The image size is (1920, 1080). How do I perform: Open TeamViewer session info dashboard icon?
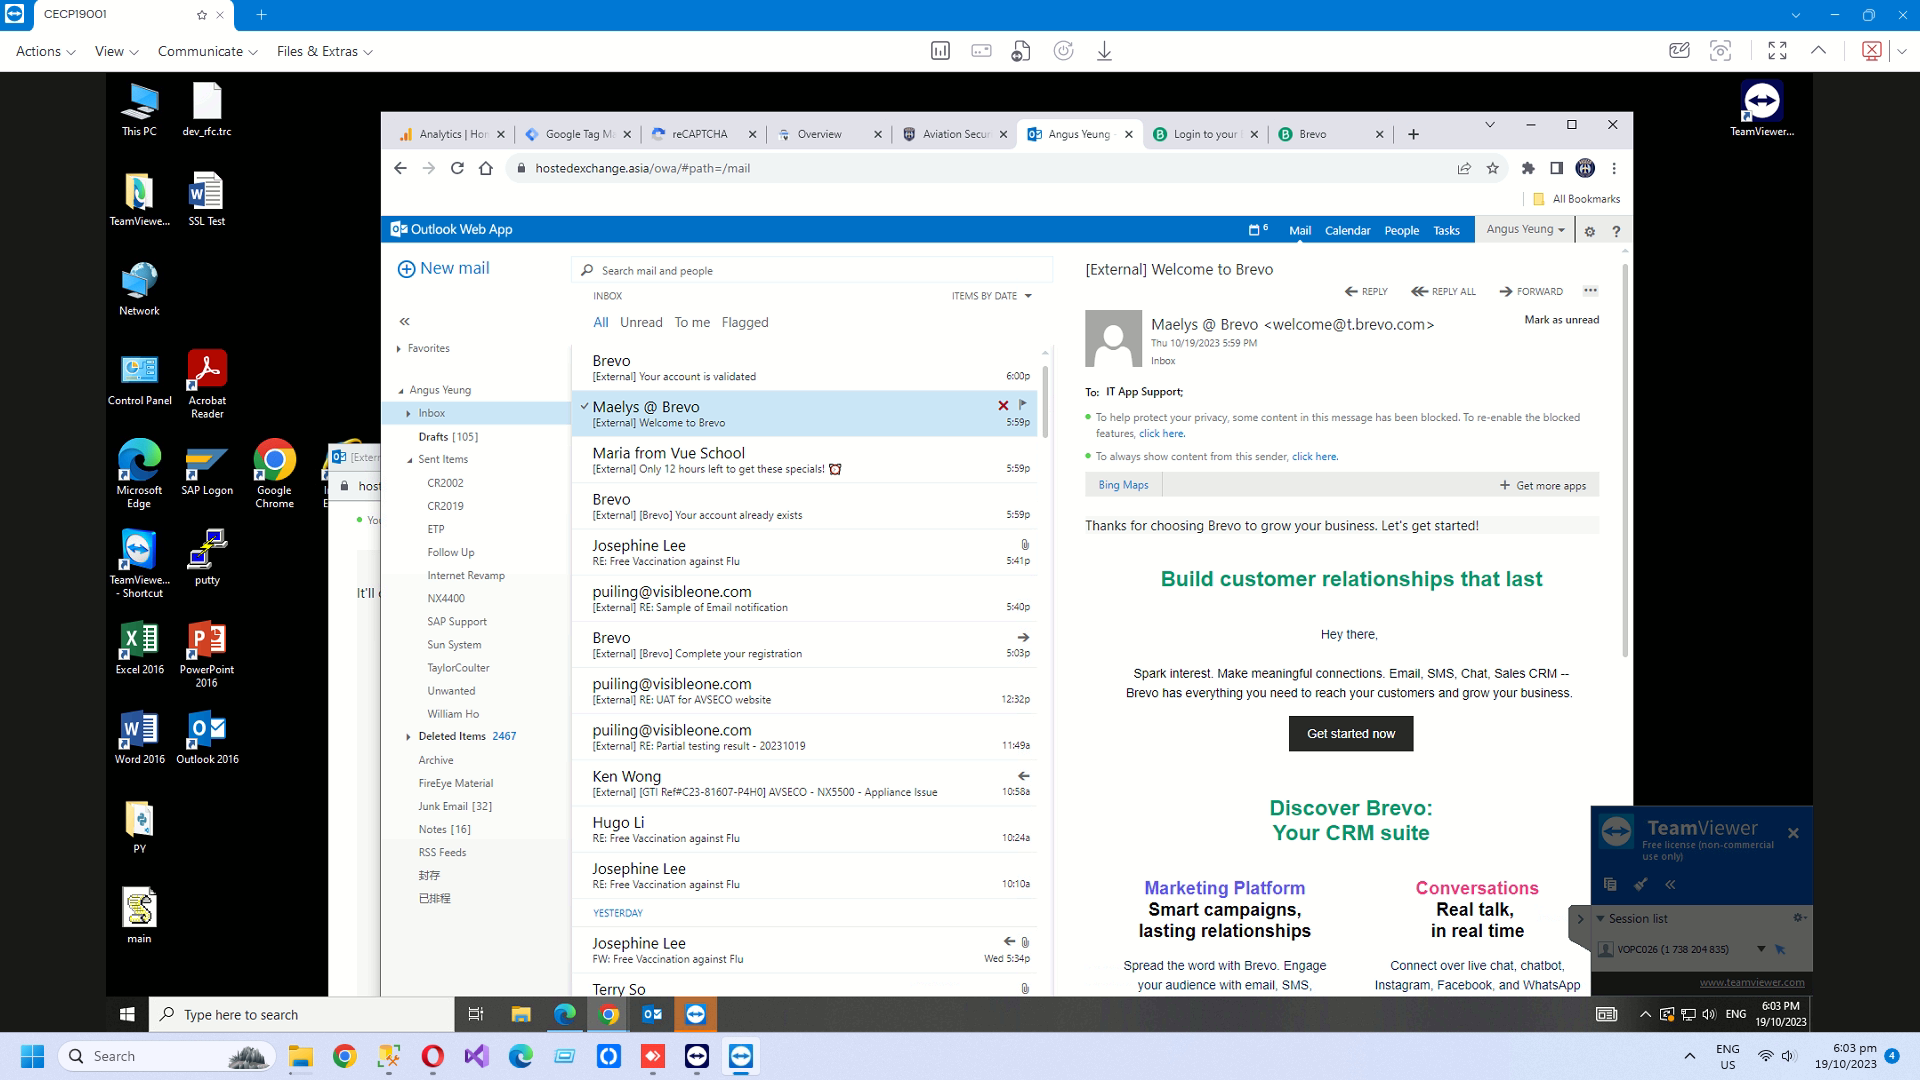[940, 51]
